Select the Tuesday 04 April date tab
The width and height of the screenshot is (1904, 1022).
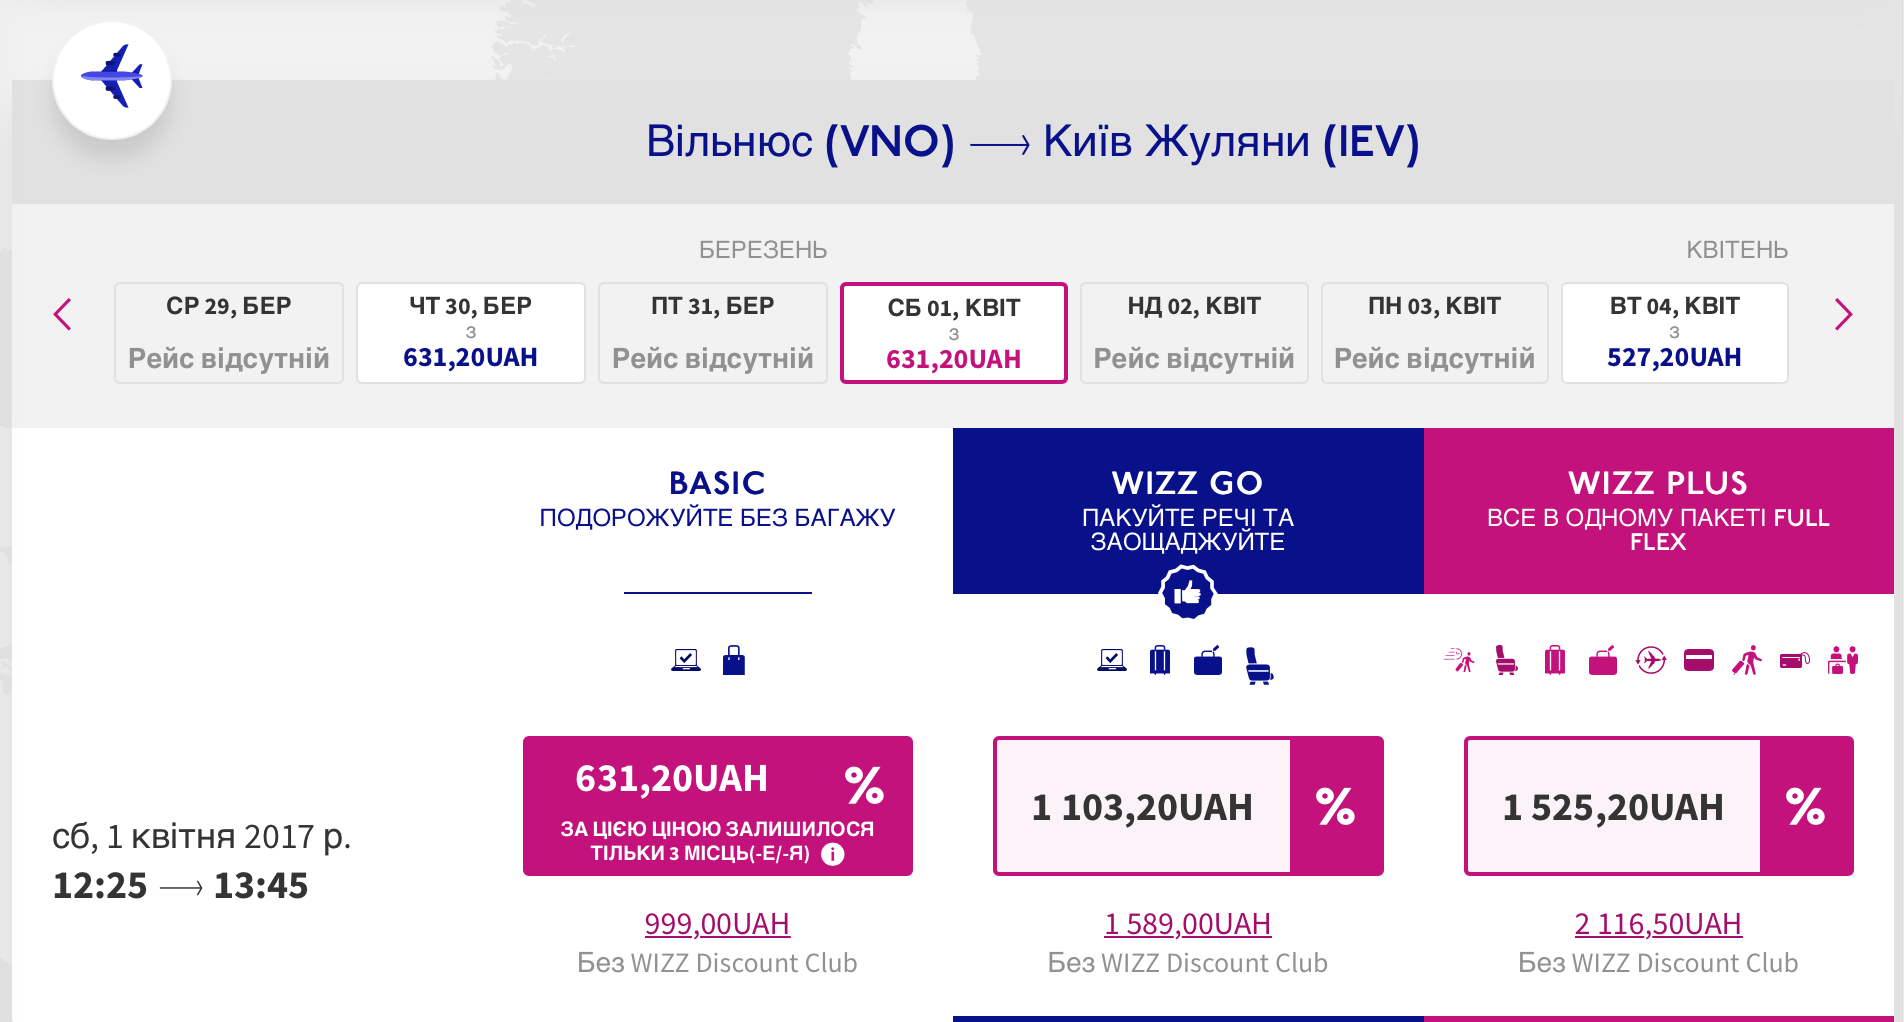[1674, 332]
